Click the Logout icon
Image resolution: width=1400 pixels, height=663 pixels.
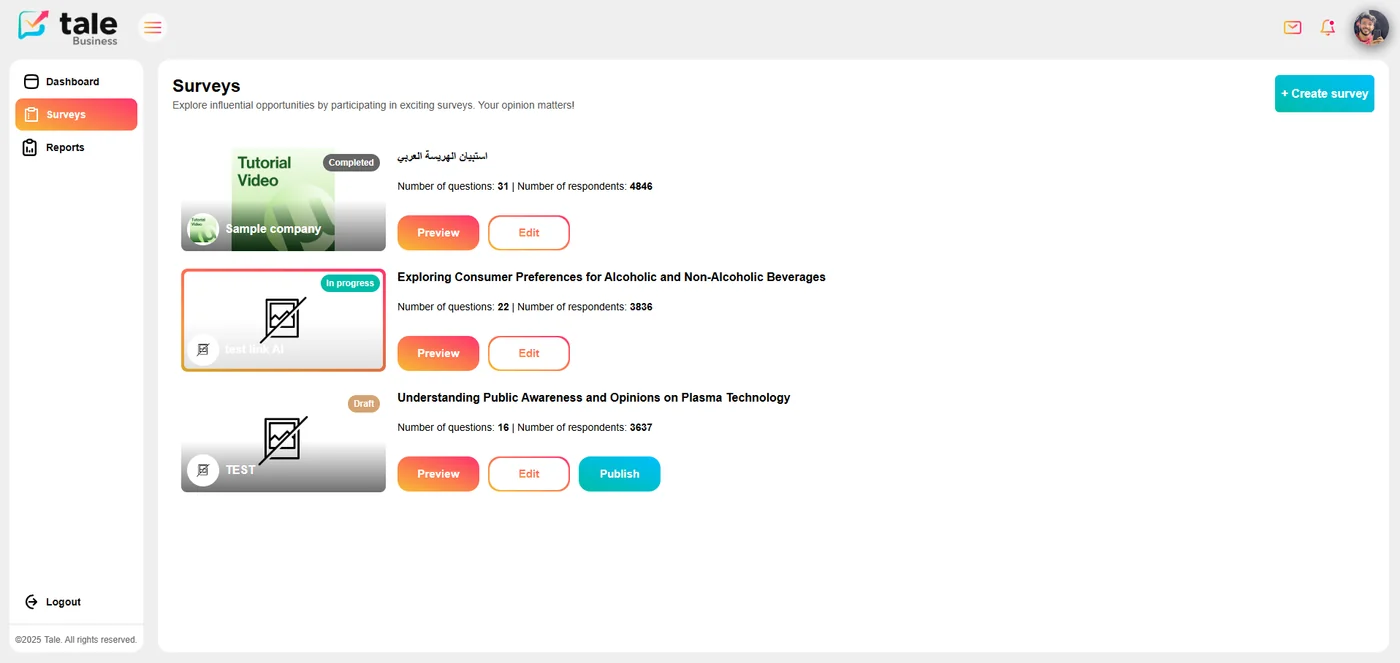tap(31, 602)
